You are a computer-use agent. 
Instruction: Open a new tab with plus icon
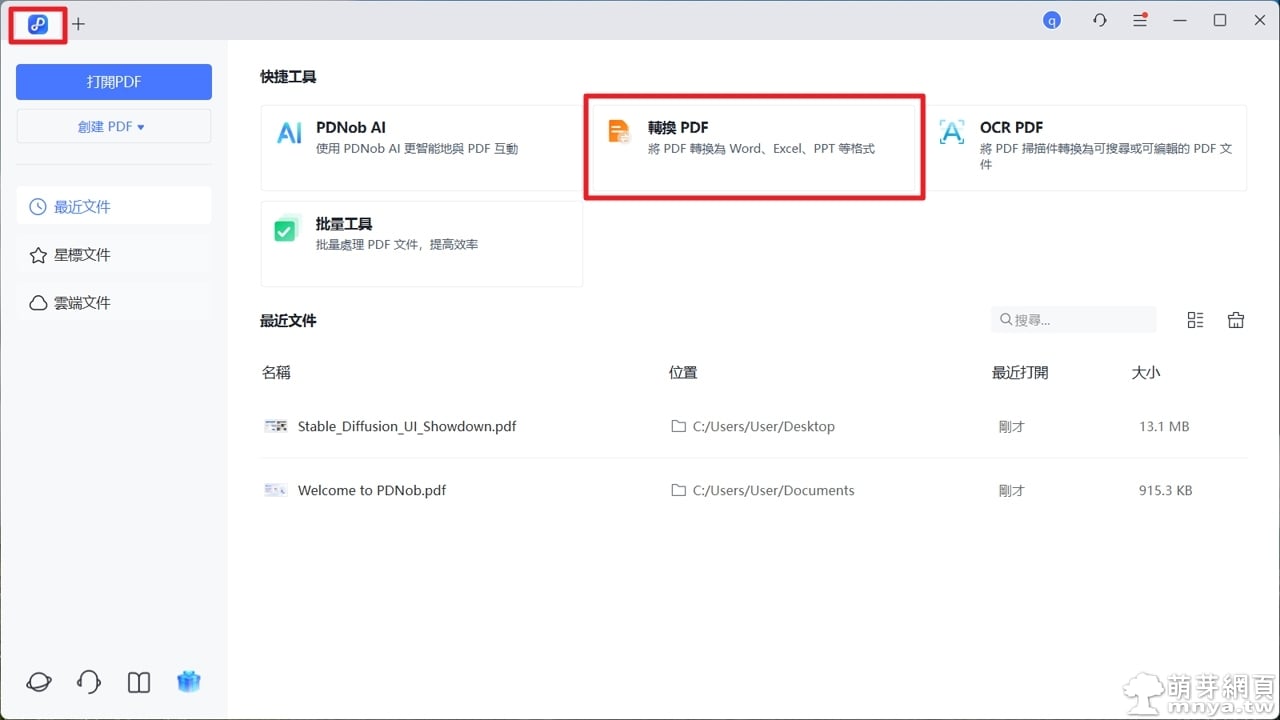[x=79, y=24]
